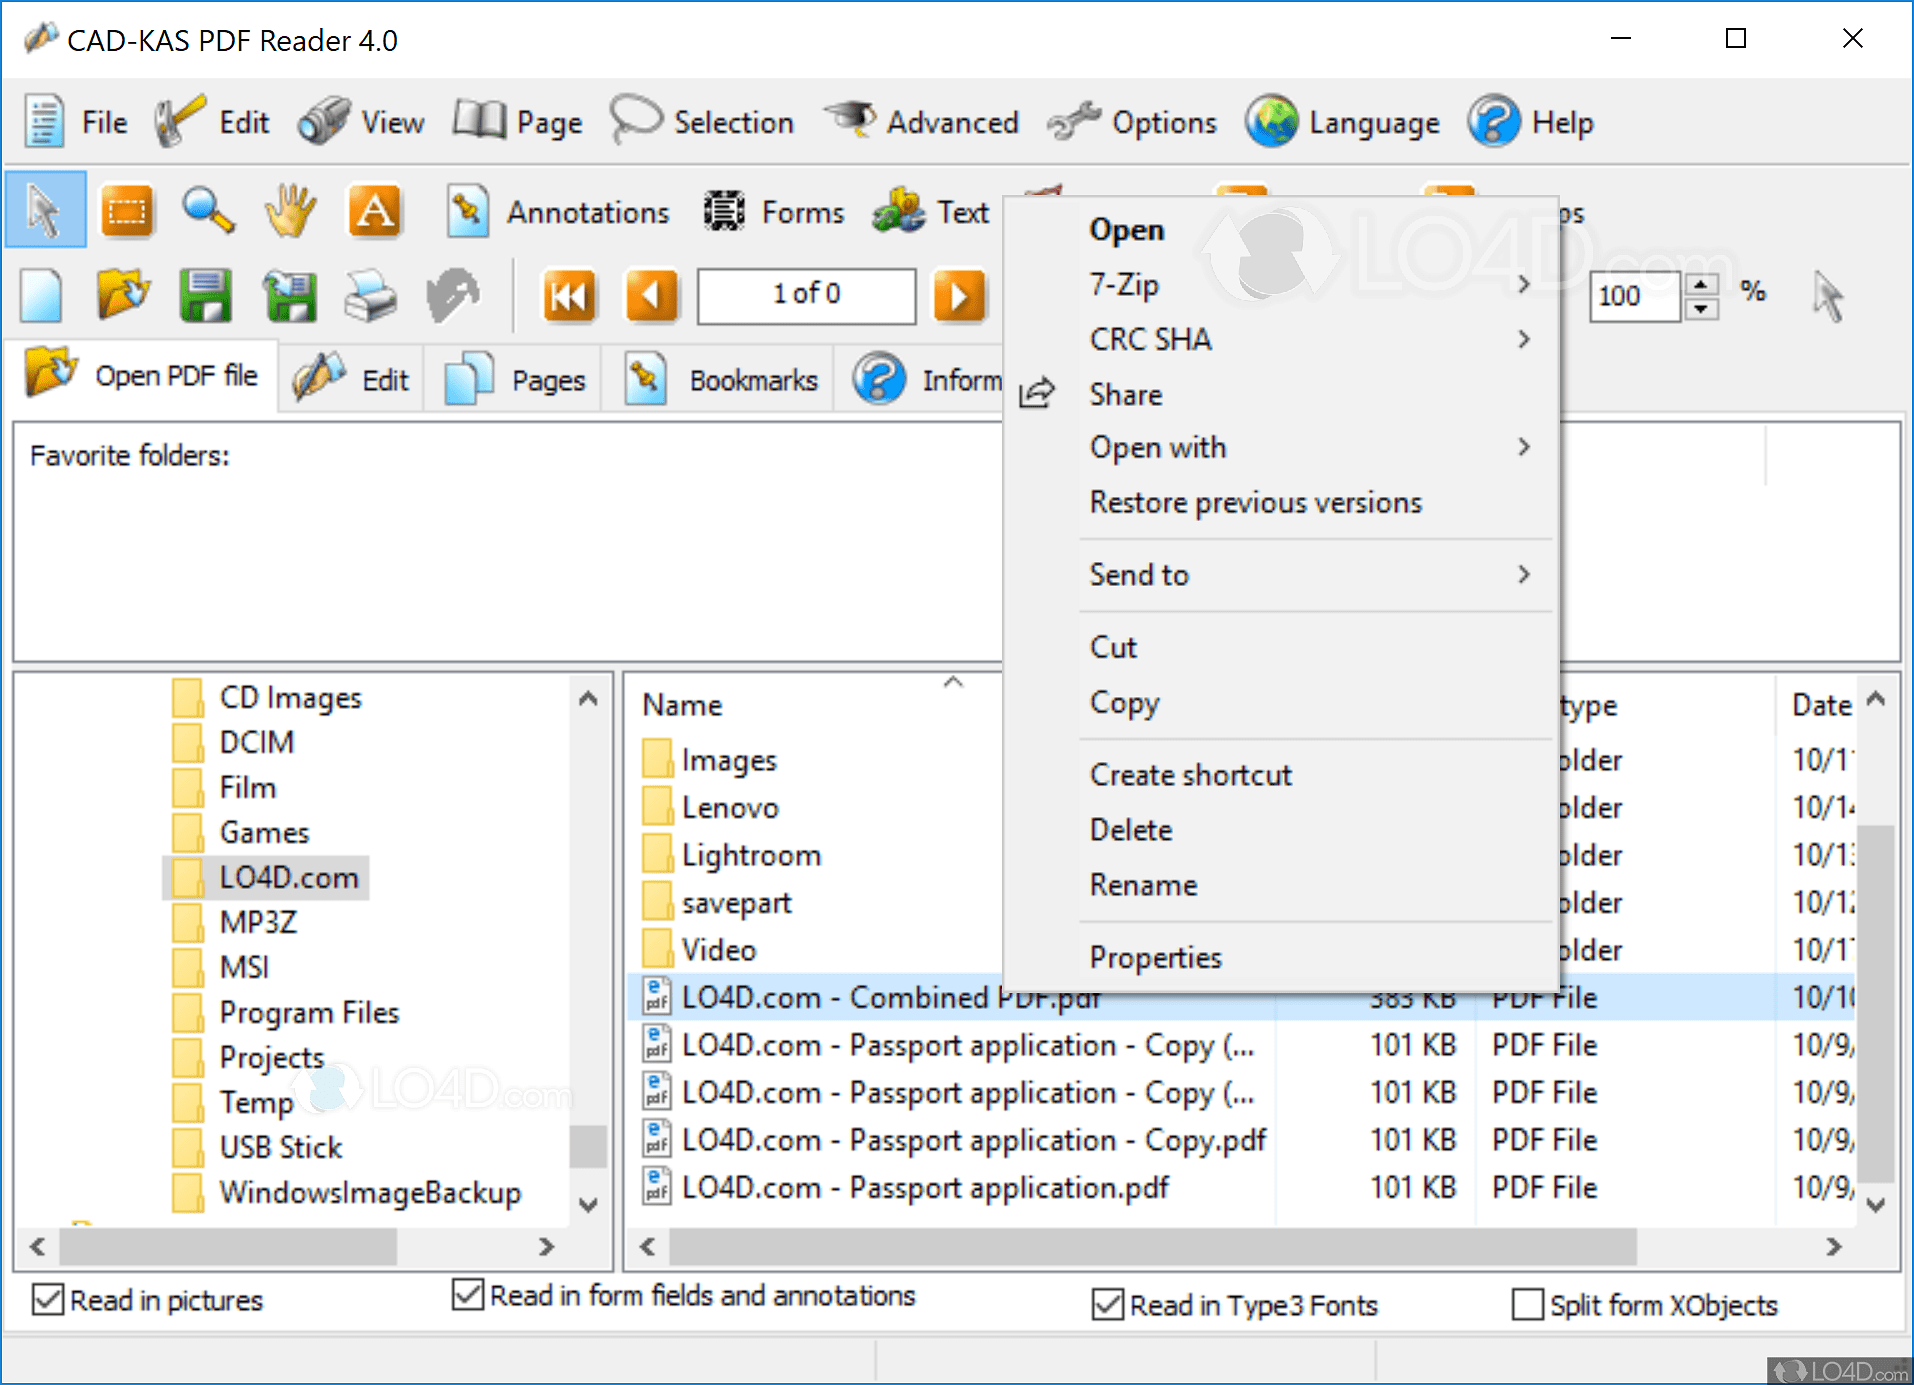Click the grayed-out undo icon
1914x1385 pixels.
tap(453, 295)
